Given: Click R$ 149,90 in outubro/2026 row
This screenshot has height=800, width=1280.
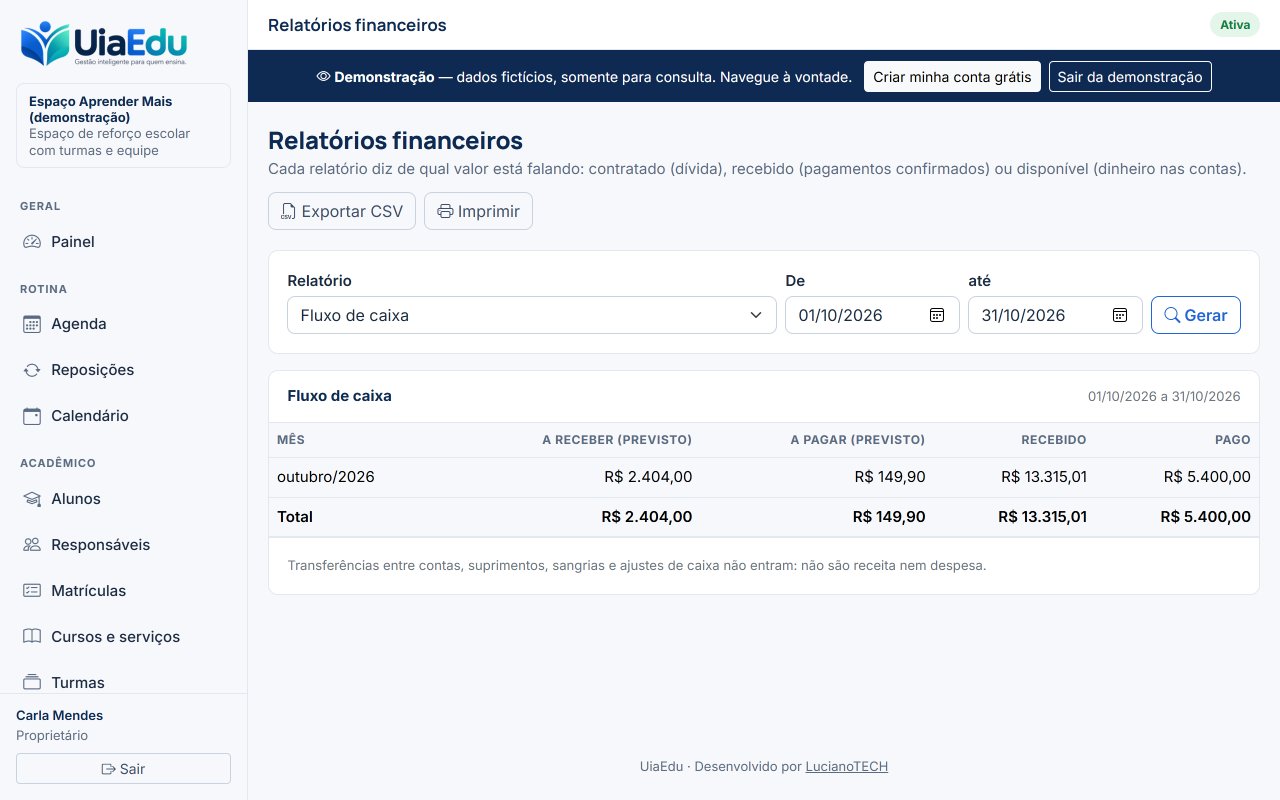Looking at the screenshot, I should [890, 477].
